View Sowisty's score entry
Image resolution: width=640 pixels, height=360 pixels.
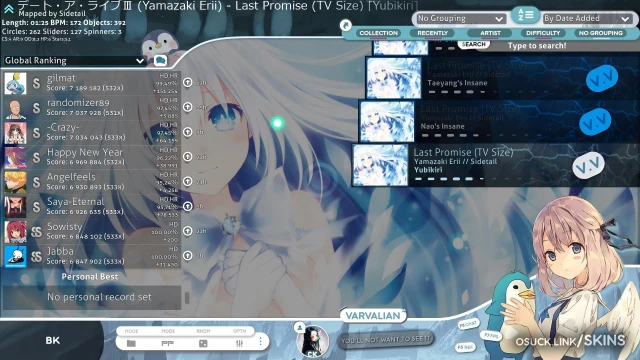pos(92,231)
